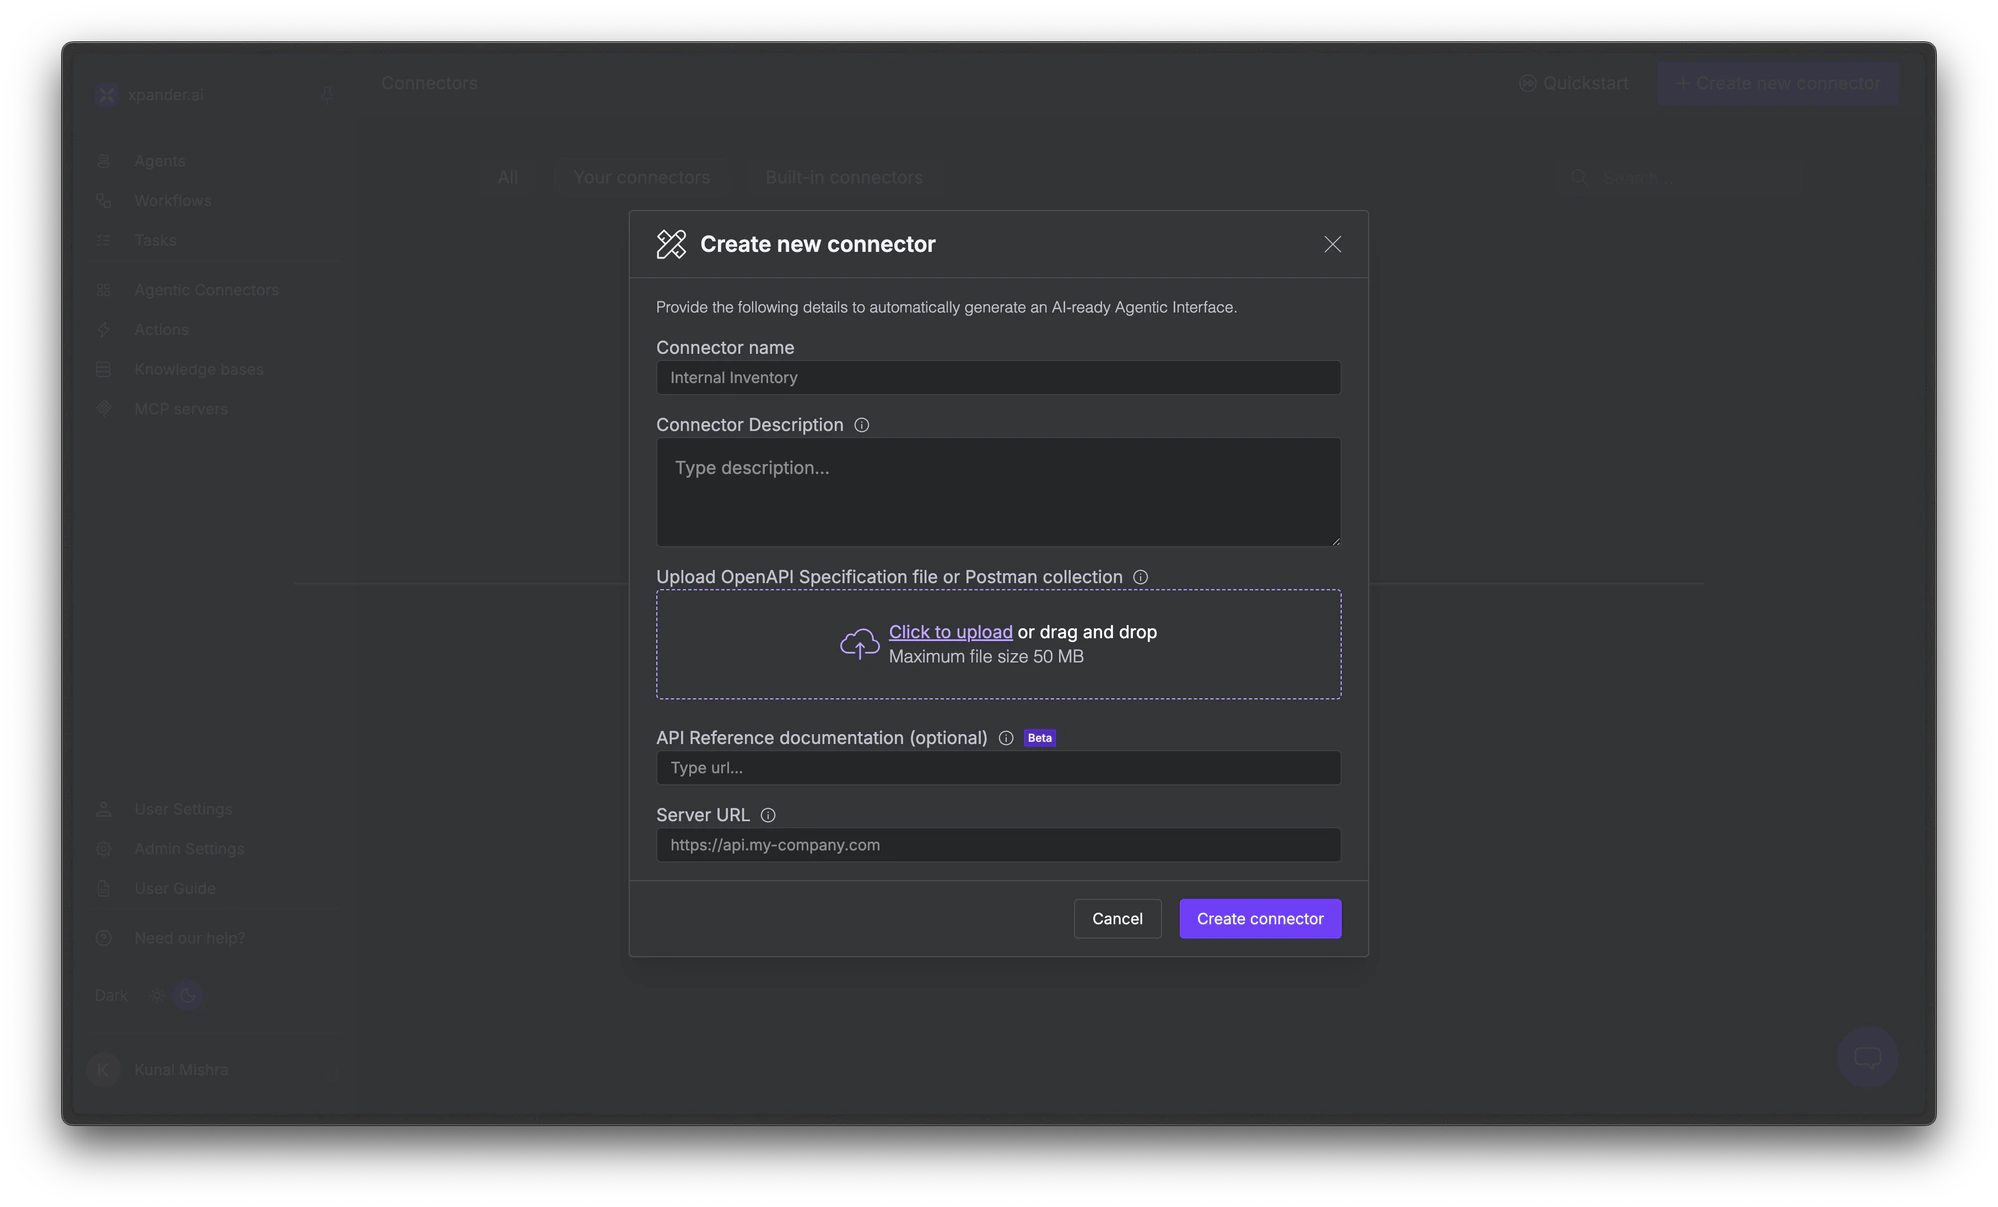Dismiss the modal with the X button

[1332, 244]
